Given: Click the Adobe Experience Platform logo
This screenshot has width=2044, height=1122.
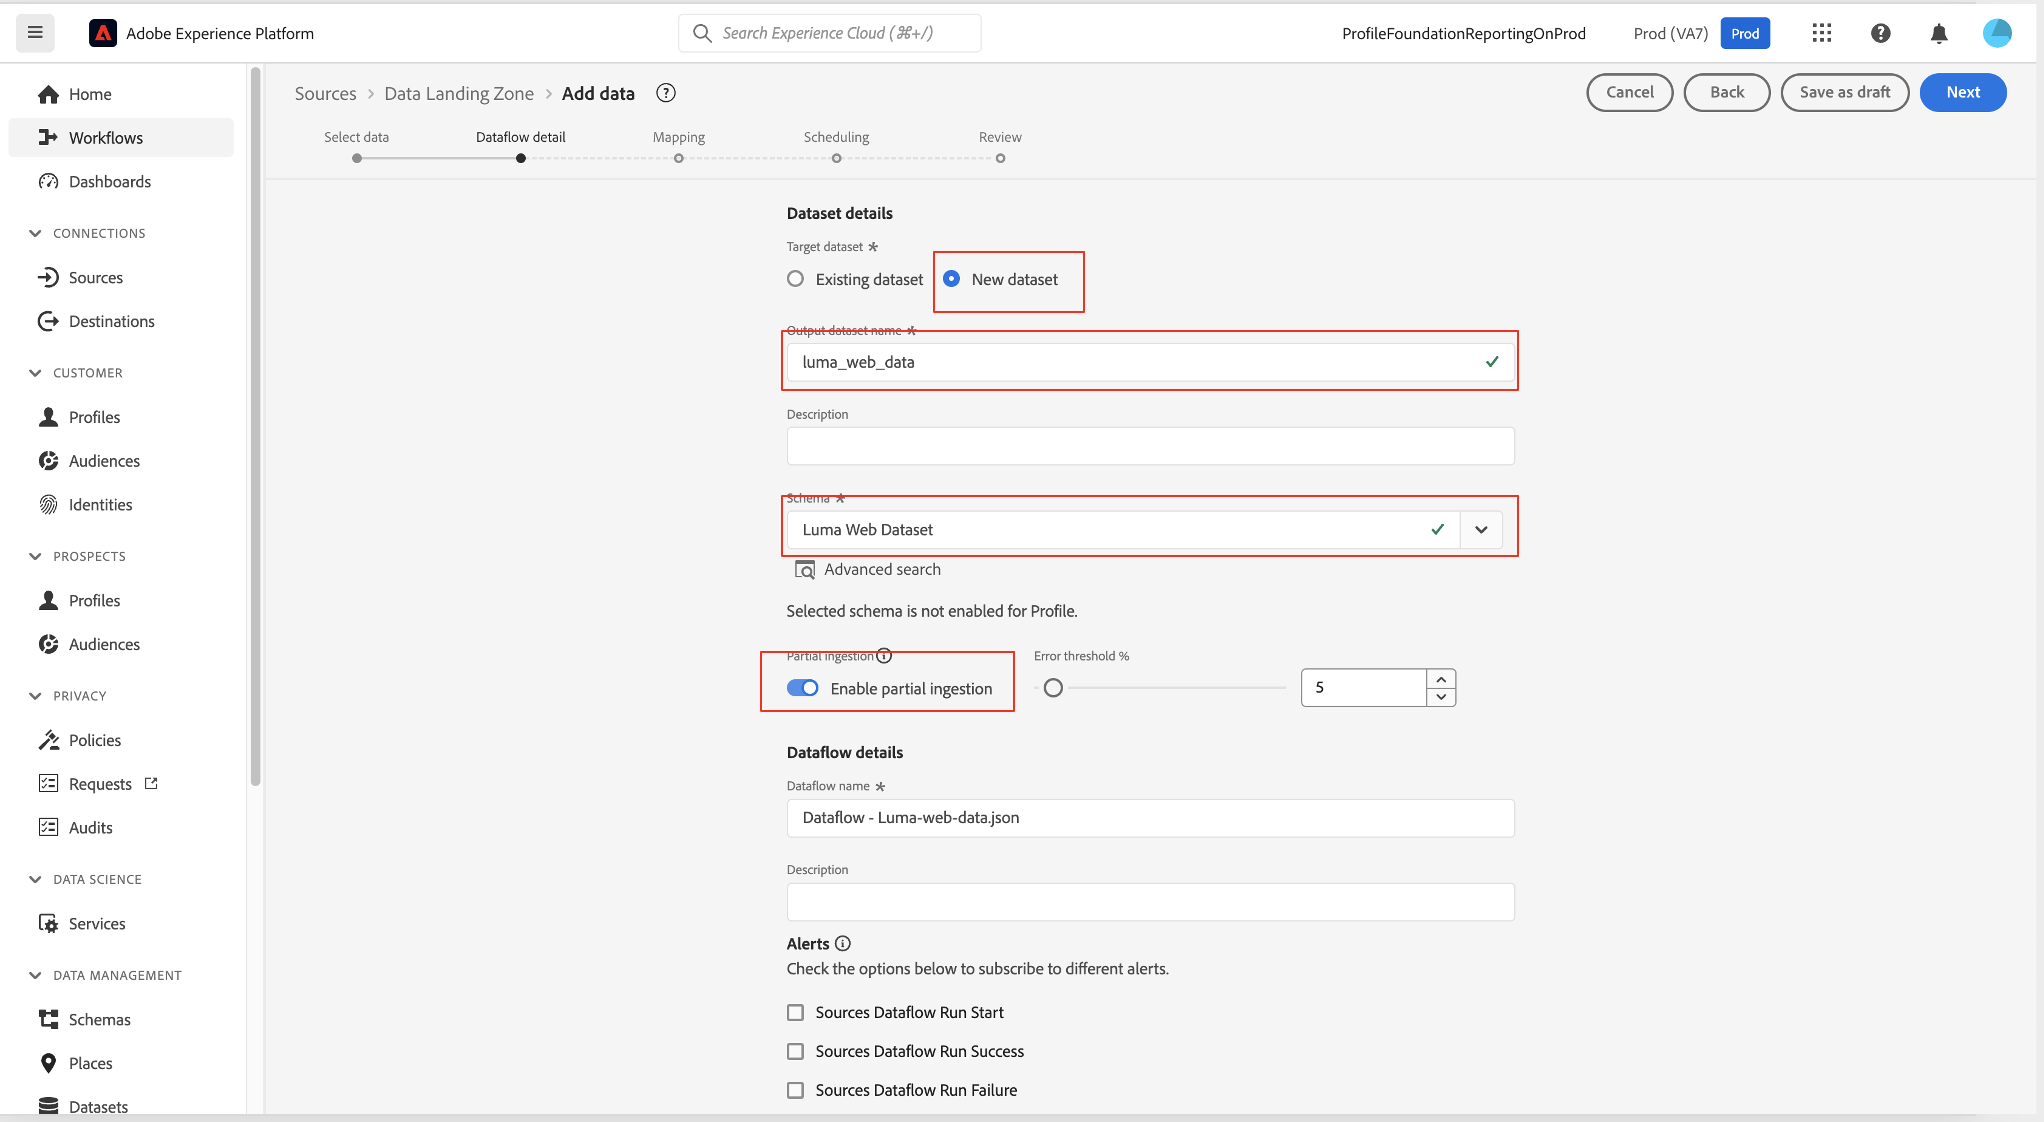Looking at the screenshot, I should pos(102,33).
